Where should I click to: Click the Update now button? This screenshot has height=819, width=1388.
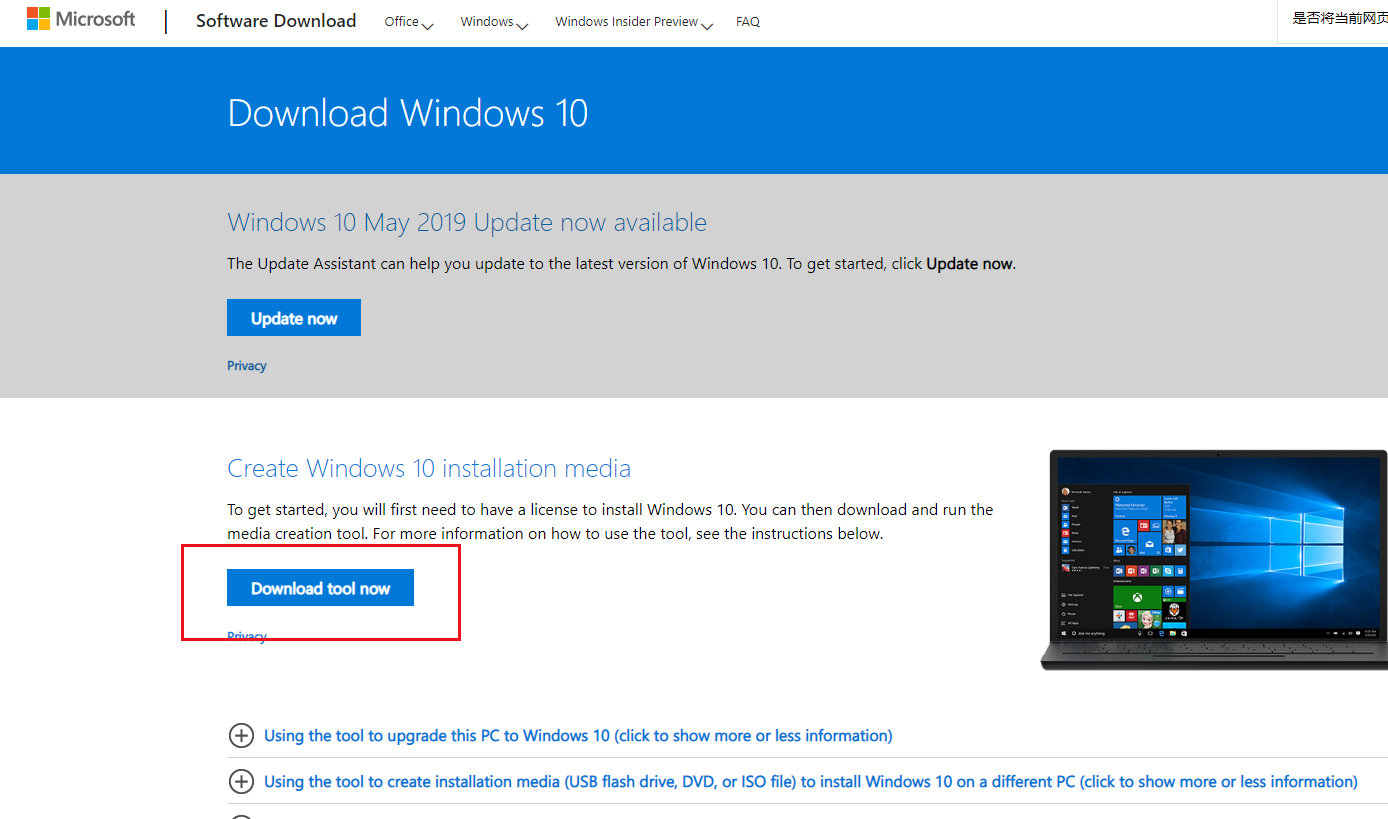294,318
